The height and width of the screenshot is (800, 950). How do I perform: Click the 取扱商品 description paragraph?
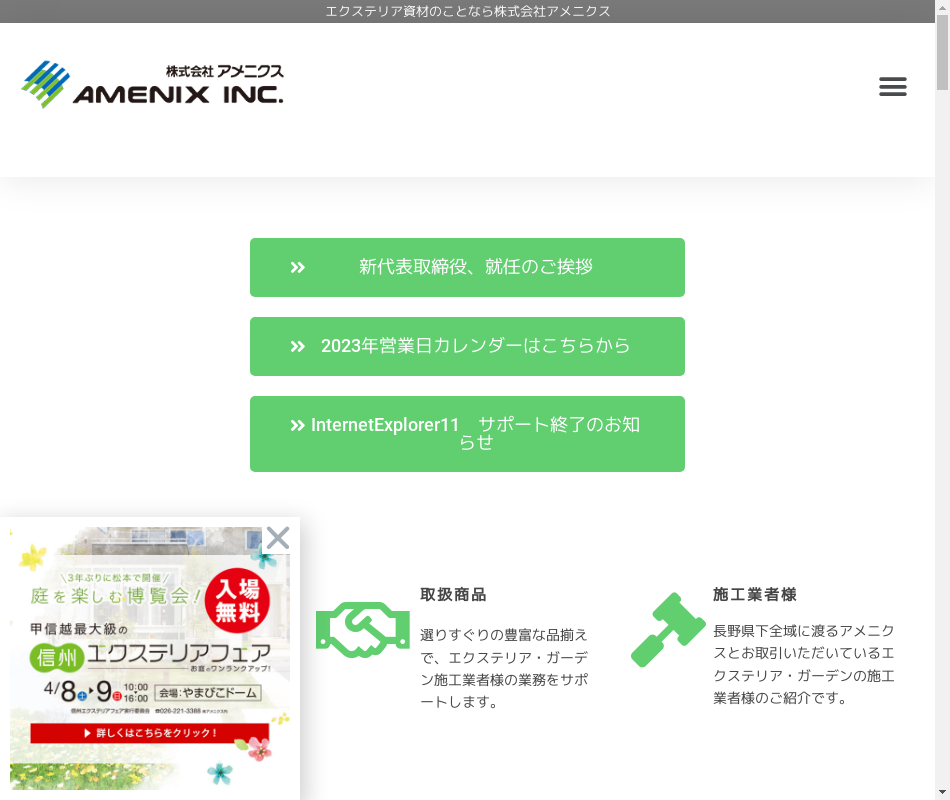tap(504, 668)
